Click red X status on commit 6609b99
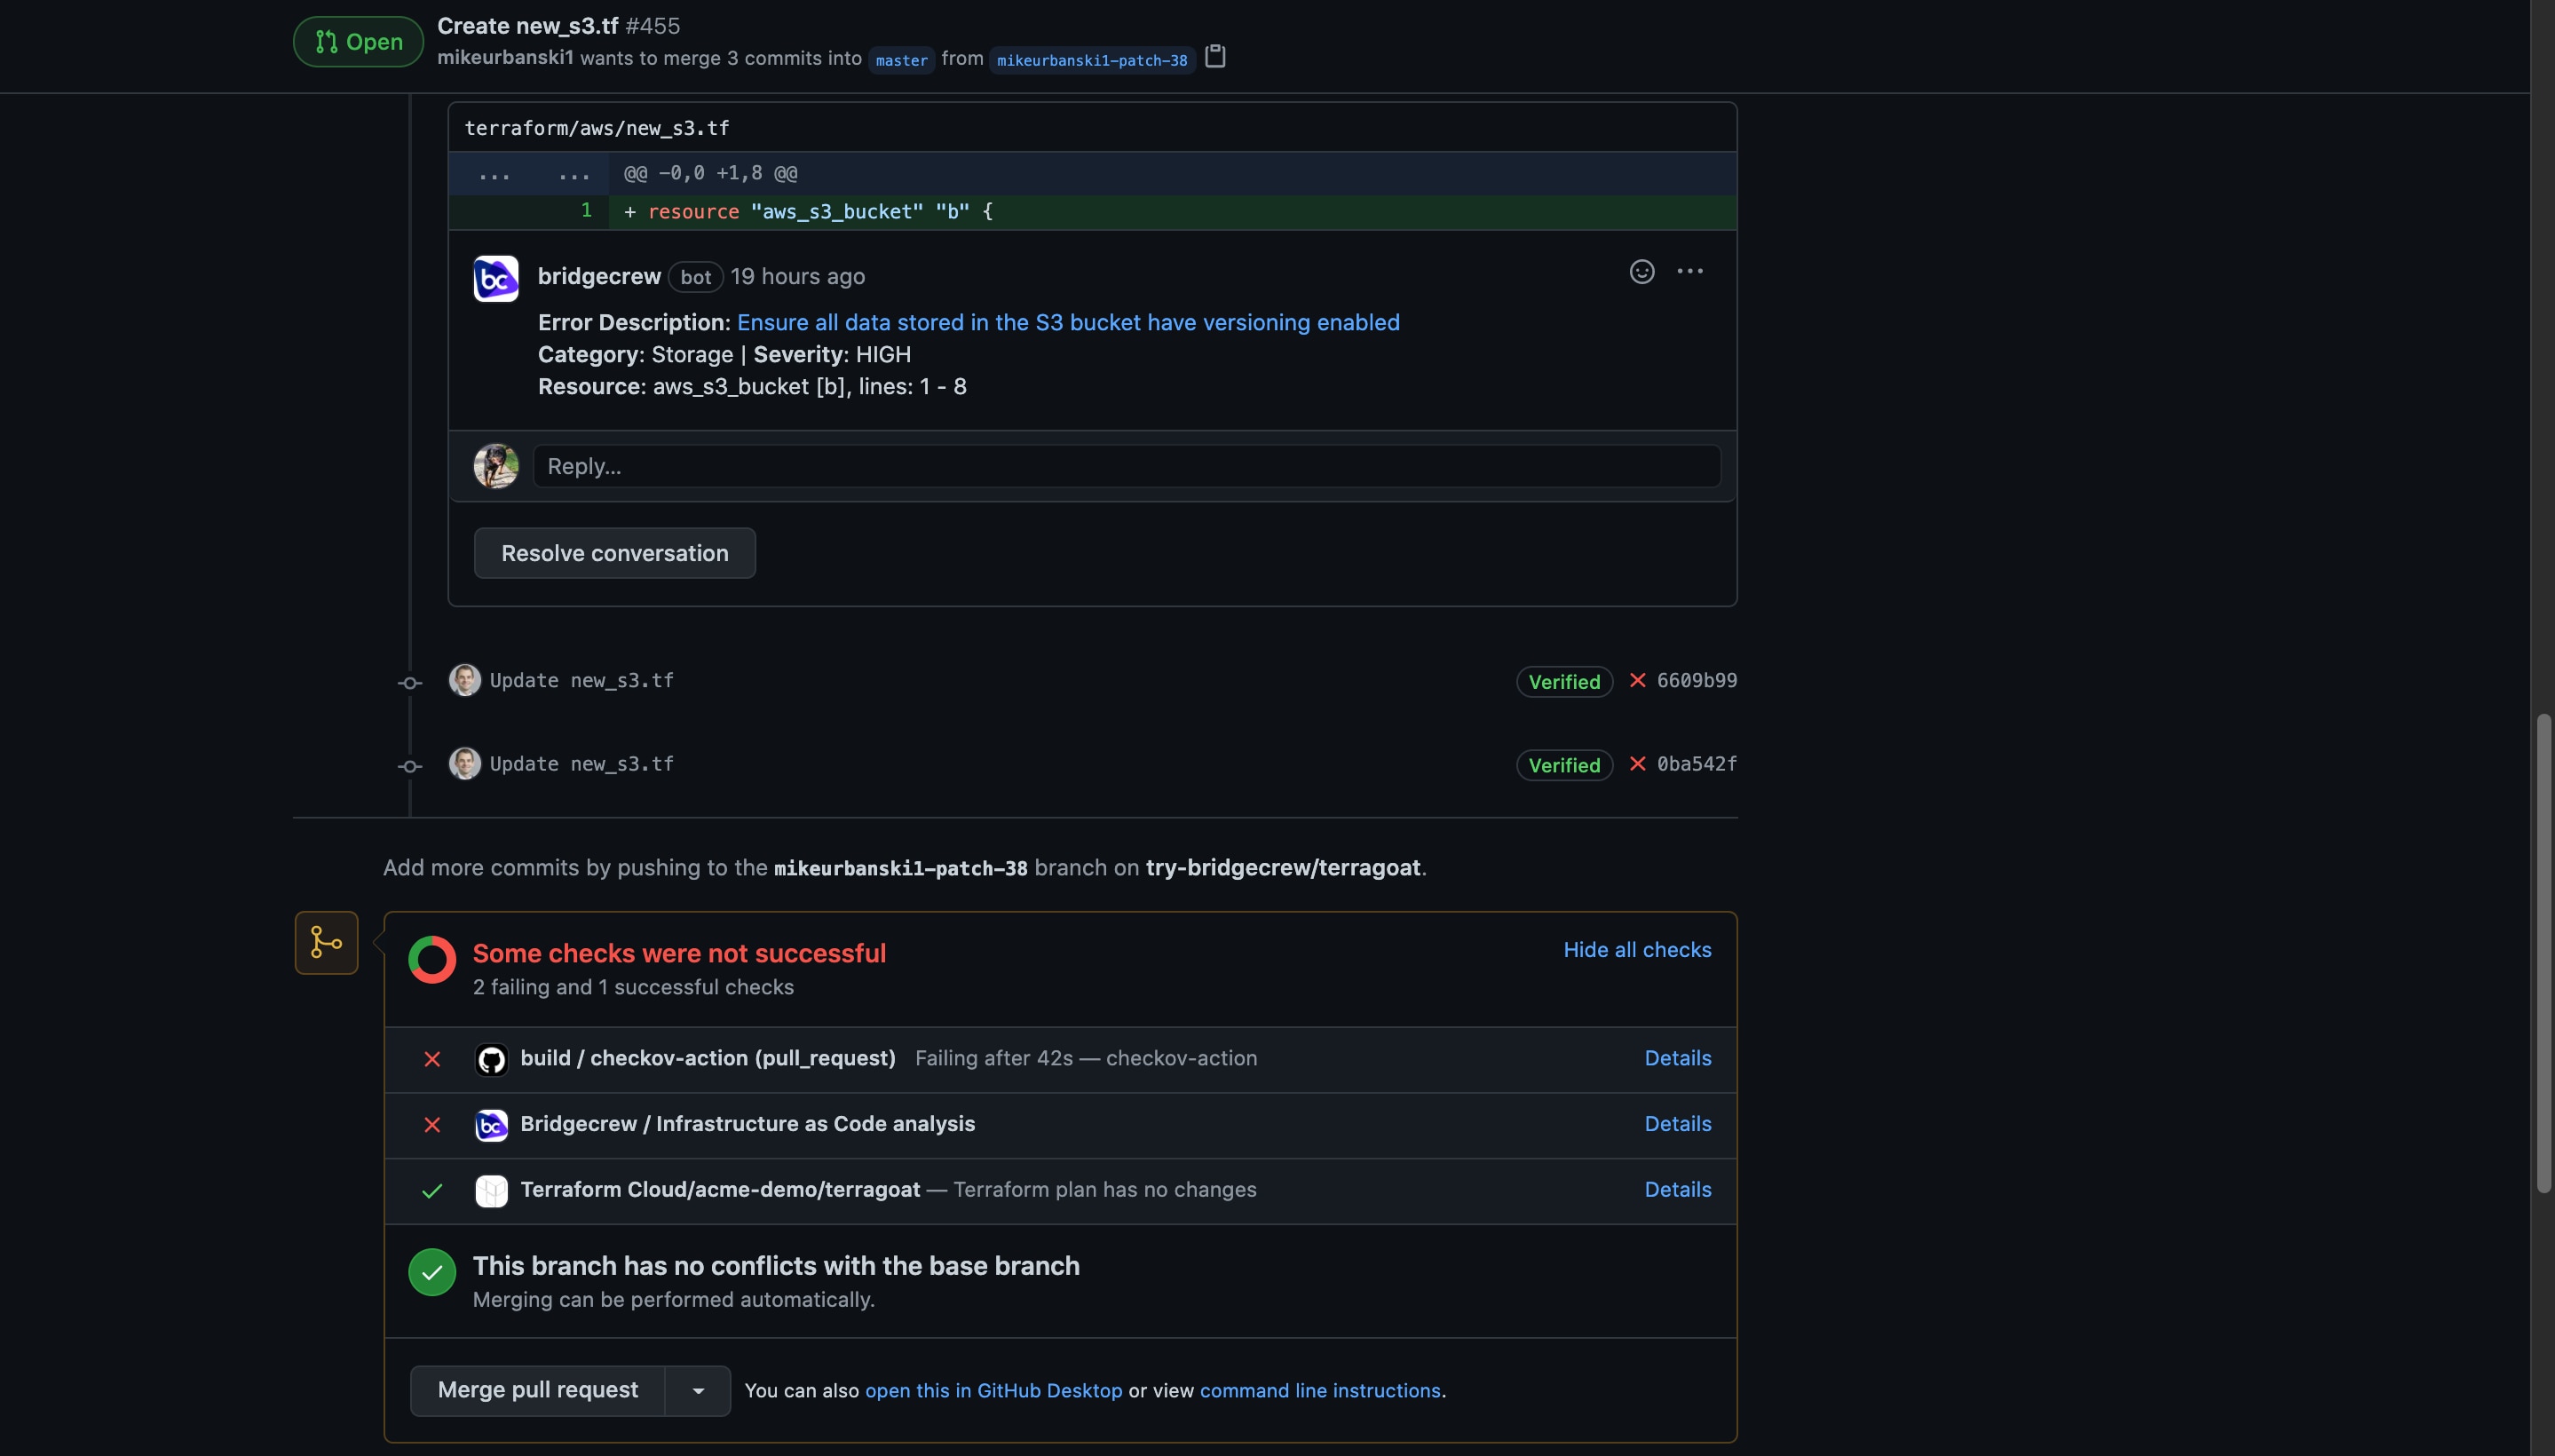 pyautogui.click(x=1637, y=681)
